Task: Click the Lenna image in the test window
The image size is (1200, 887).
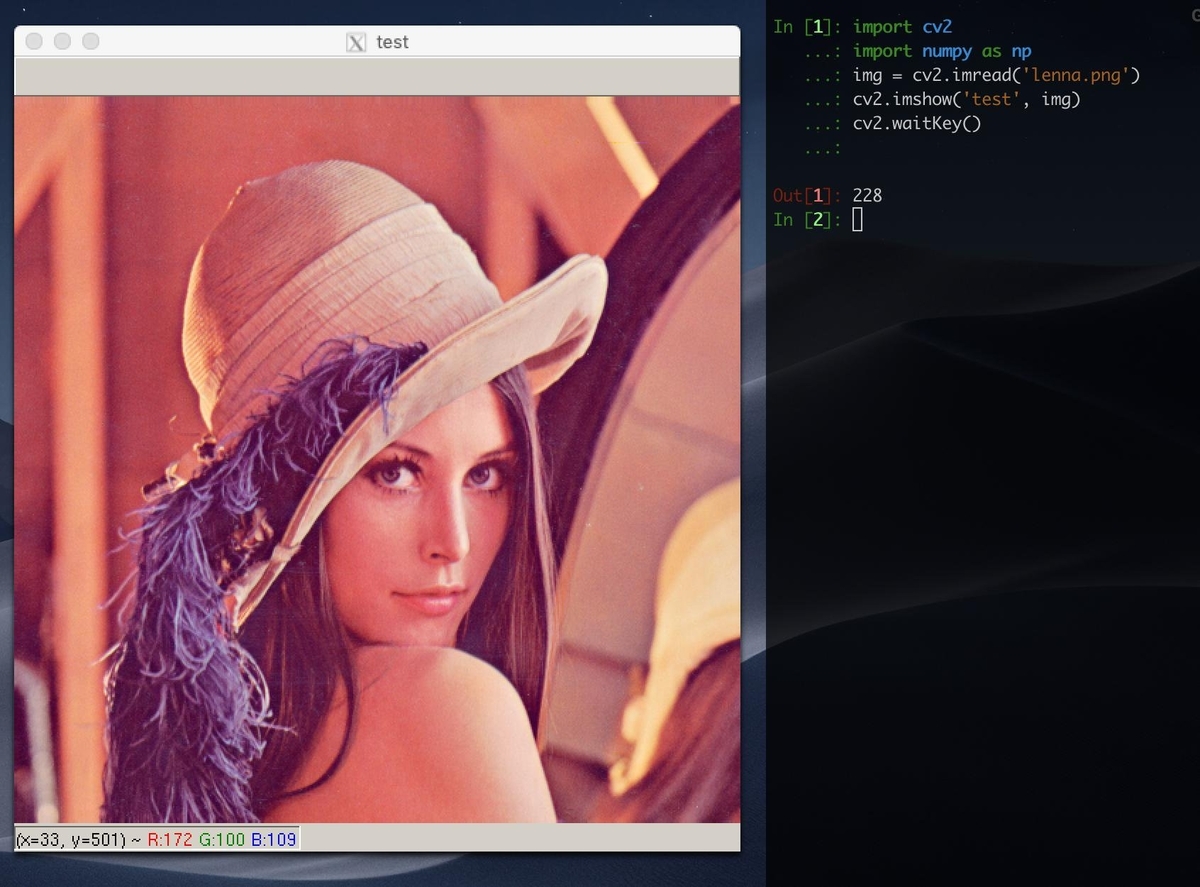Action: click(377, 459)
